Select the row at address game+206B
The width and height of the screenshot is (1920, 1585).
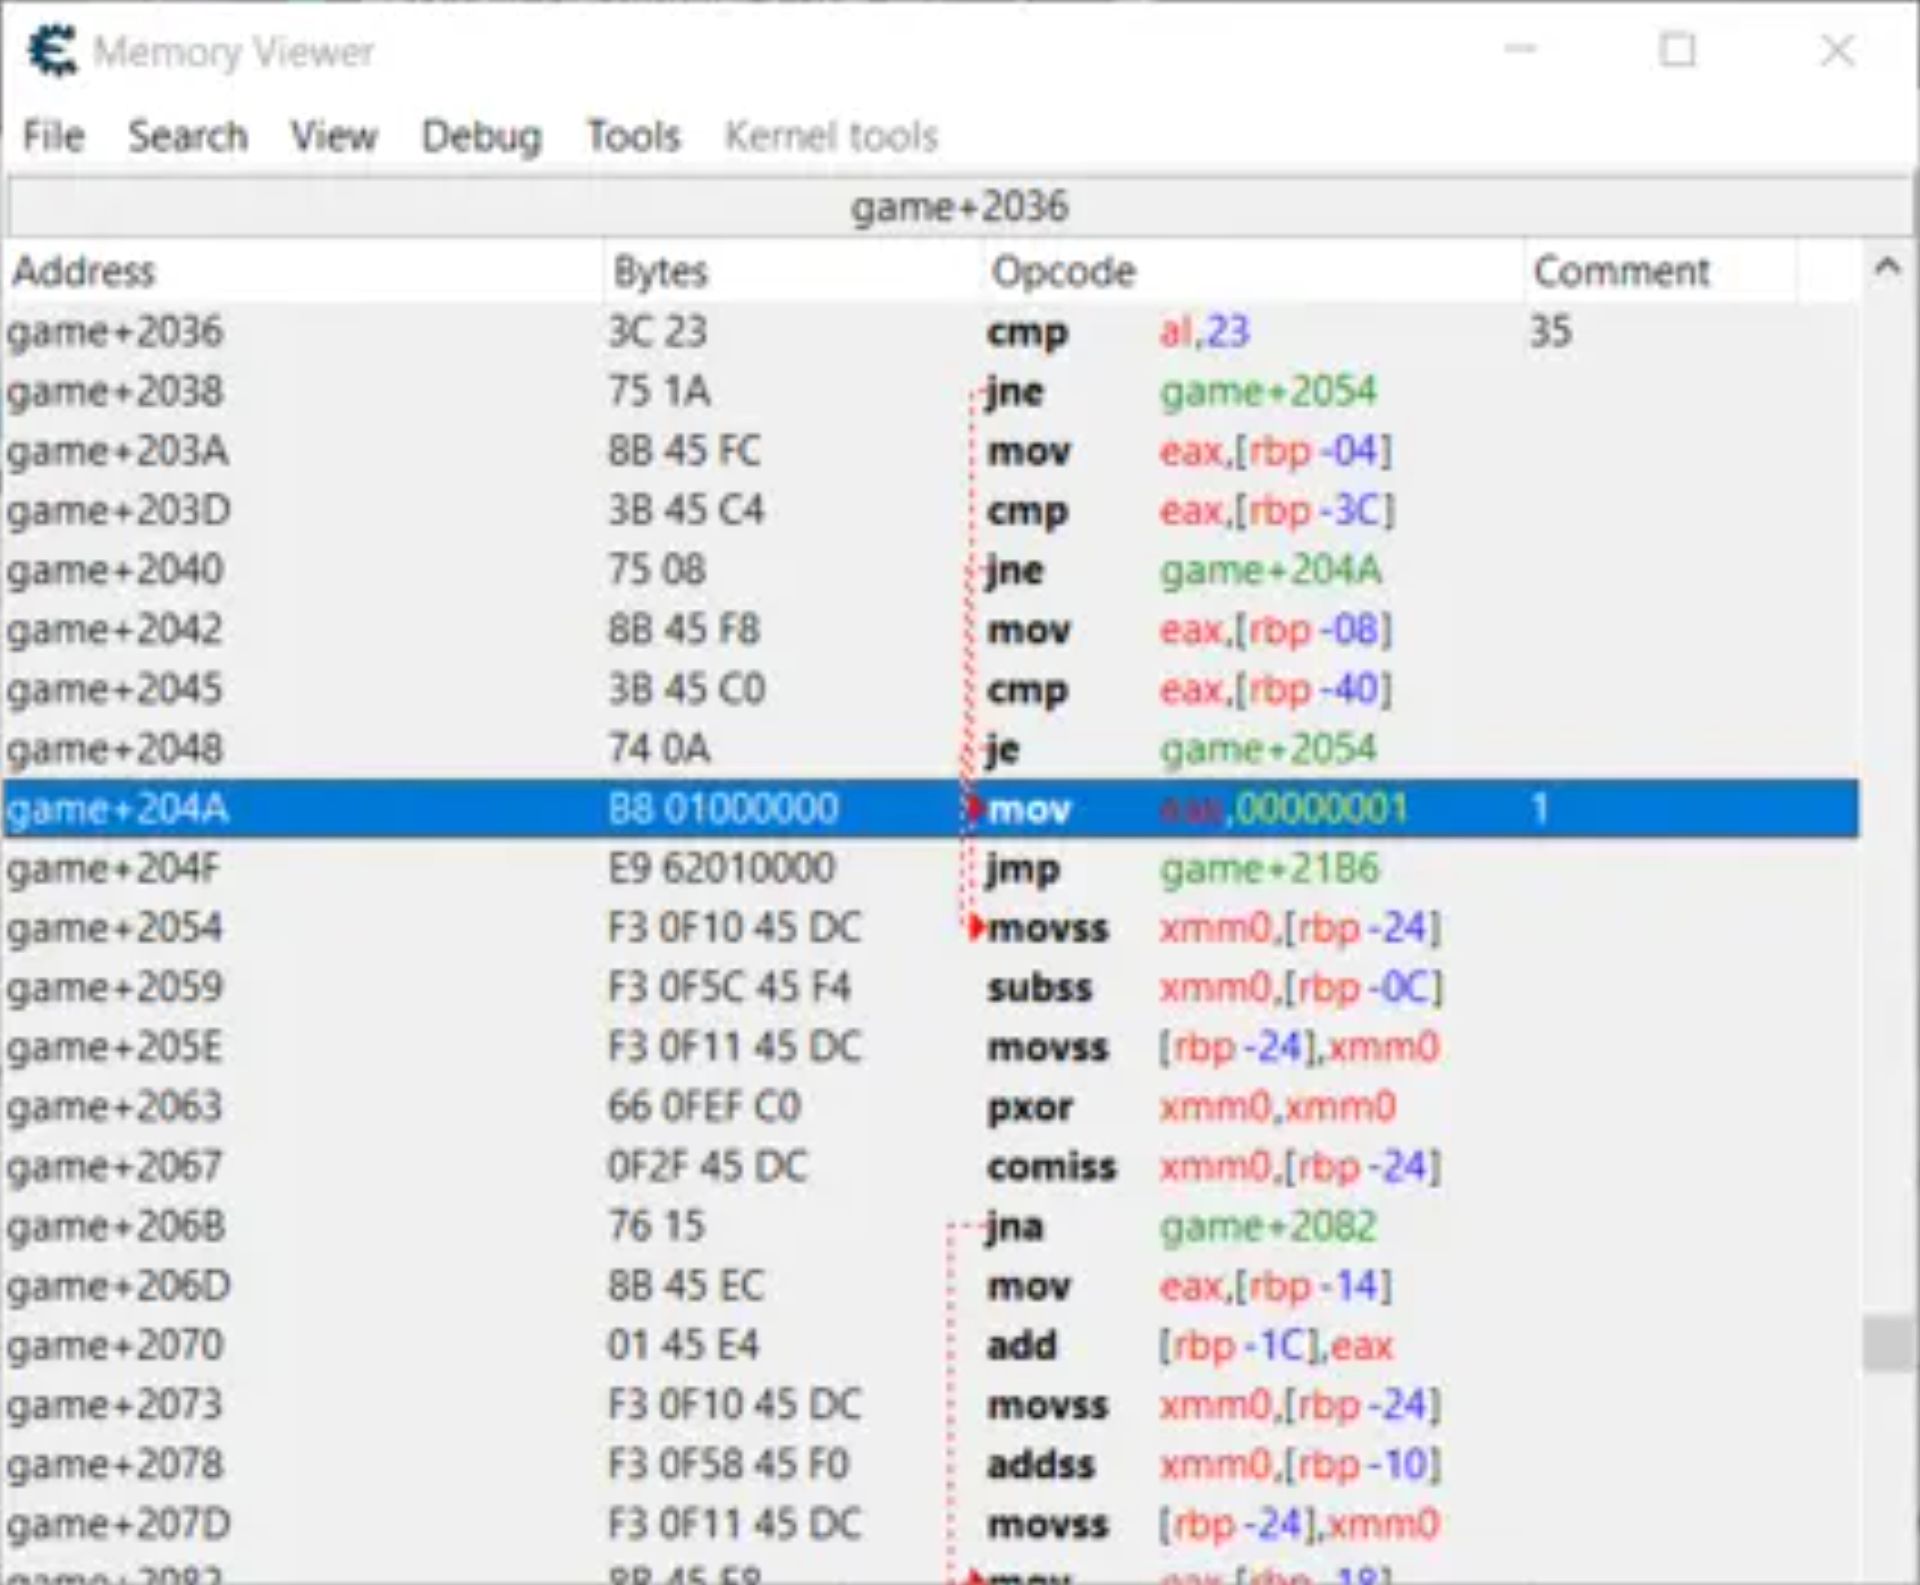[x=930, y=1226]
